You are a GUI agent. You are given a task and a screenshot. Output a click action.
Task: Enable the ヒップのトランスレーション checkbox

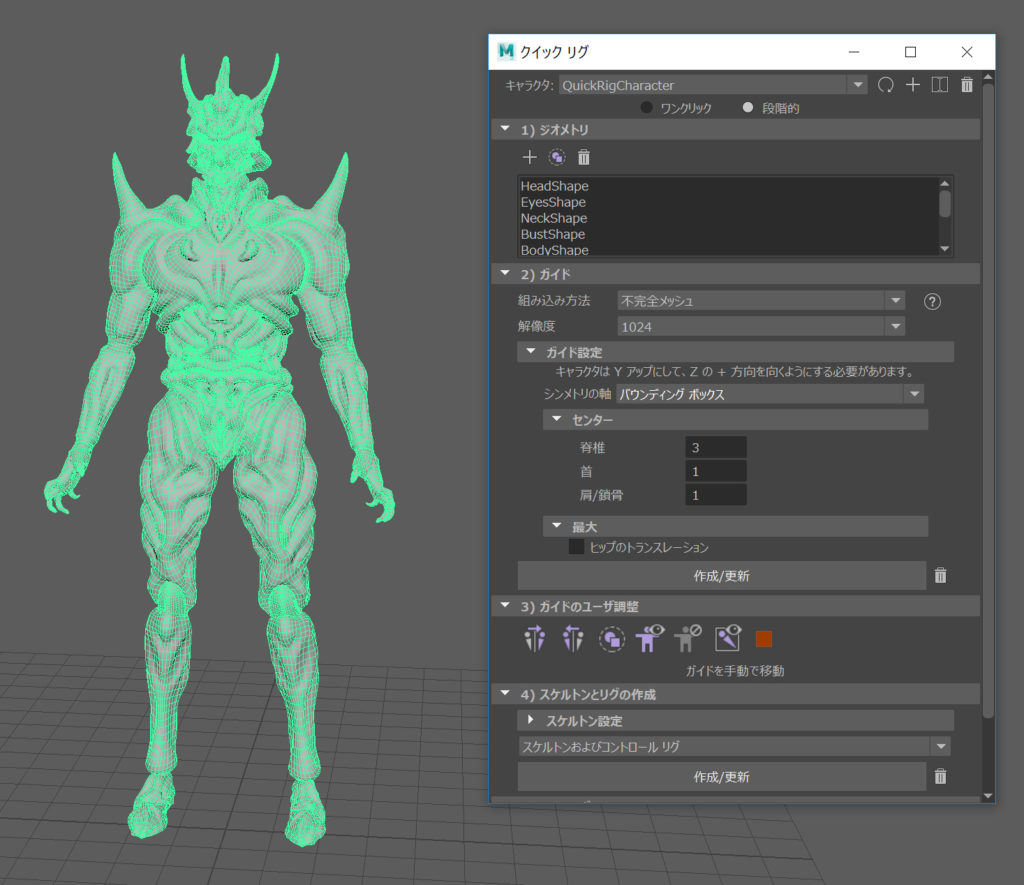click(x=576, y=547)
